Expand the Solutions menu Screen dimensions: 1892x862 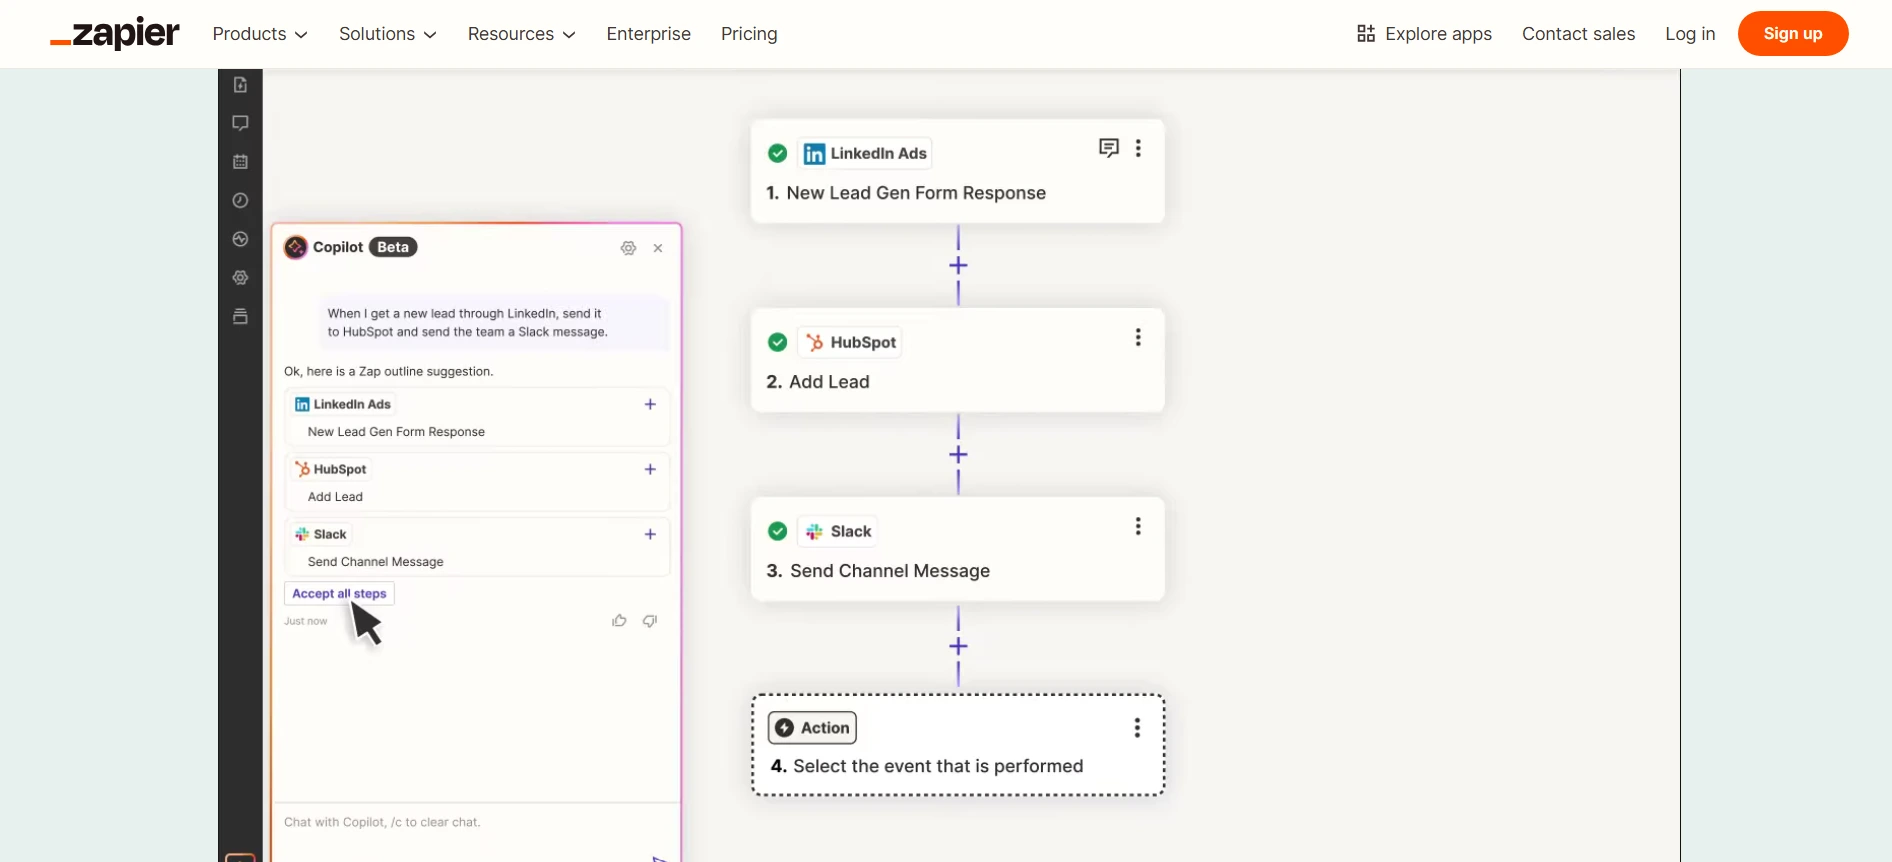(x=388, y=34)
